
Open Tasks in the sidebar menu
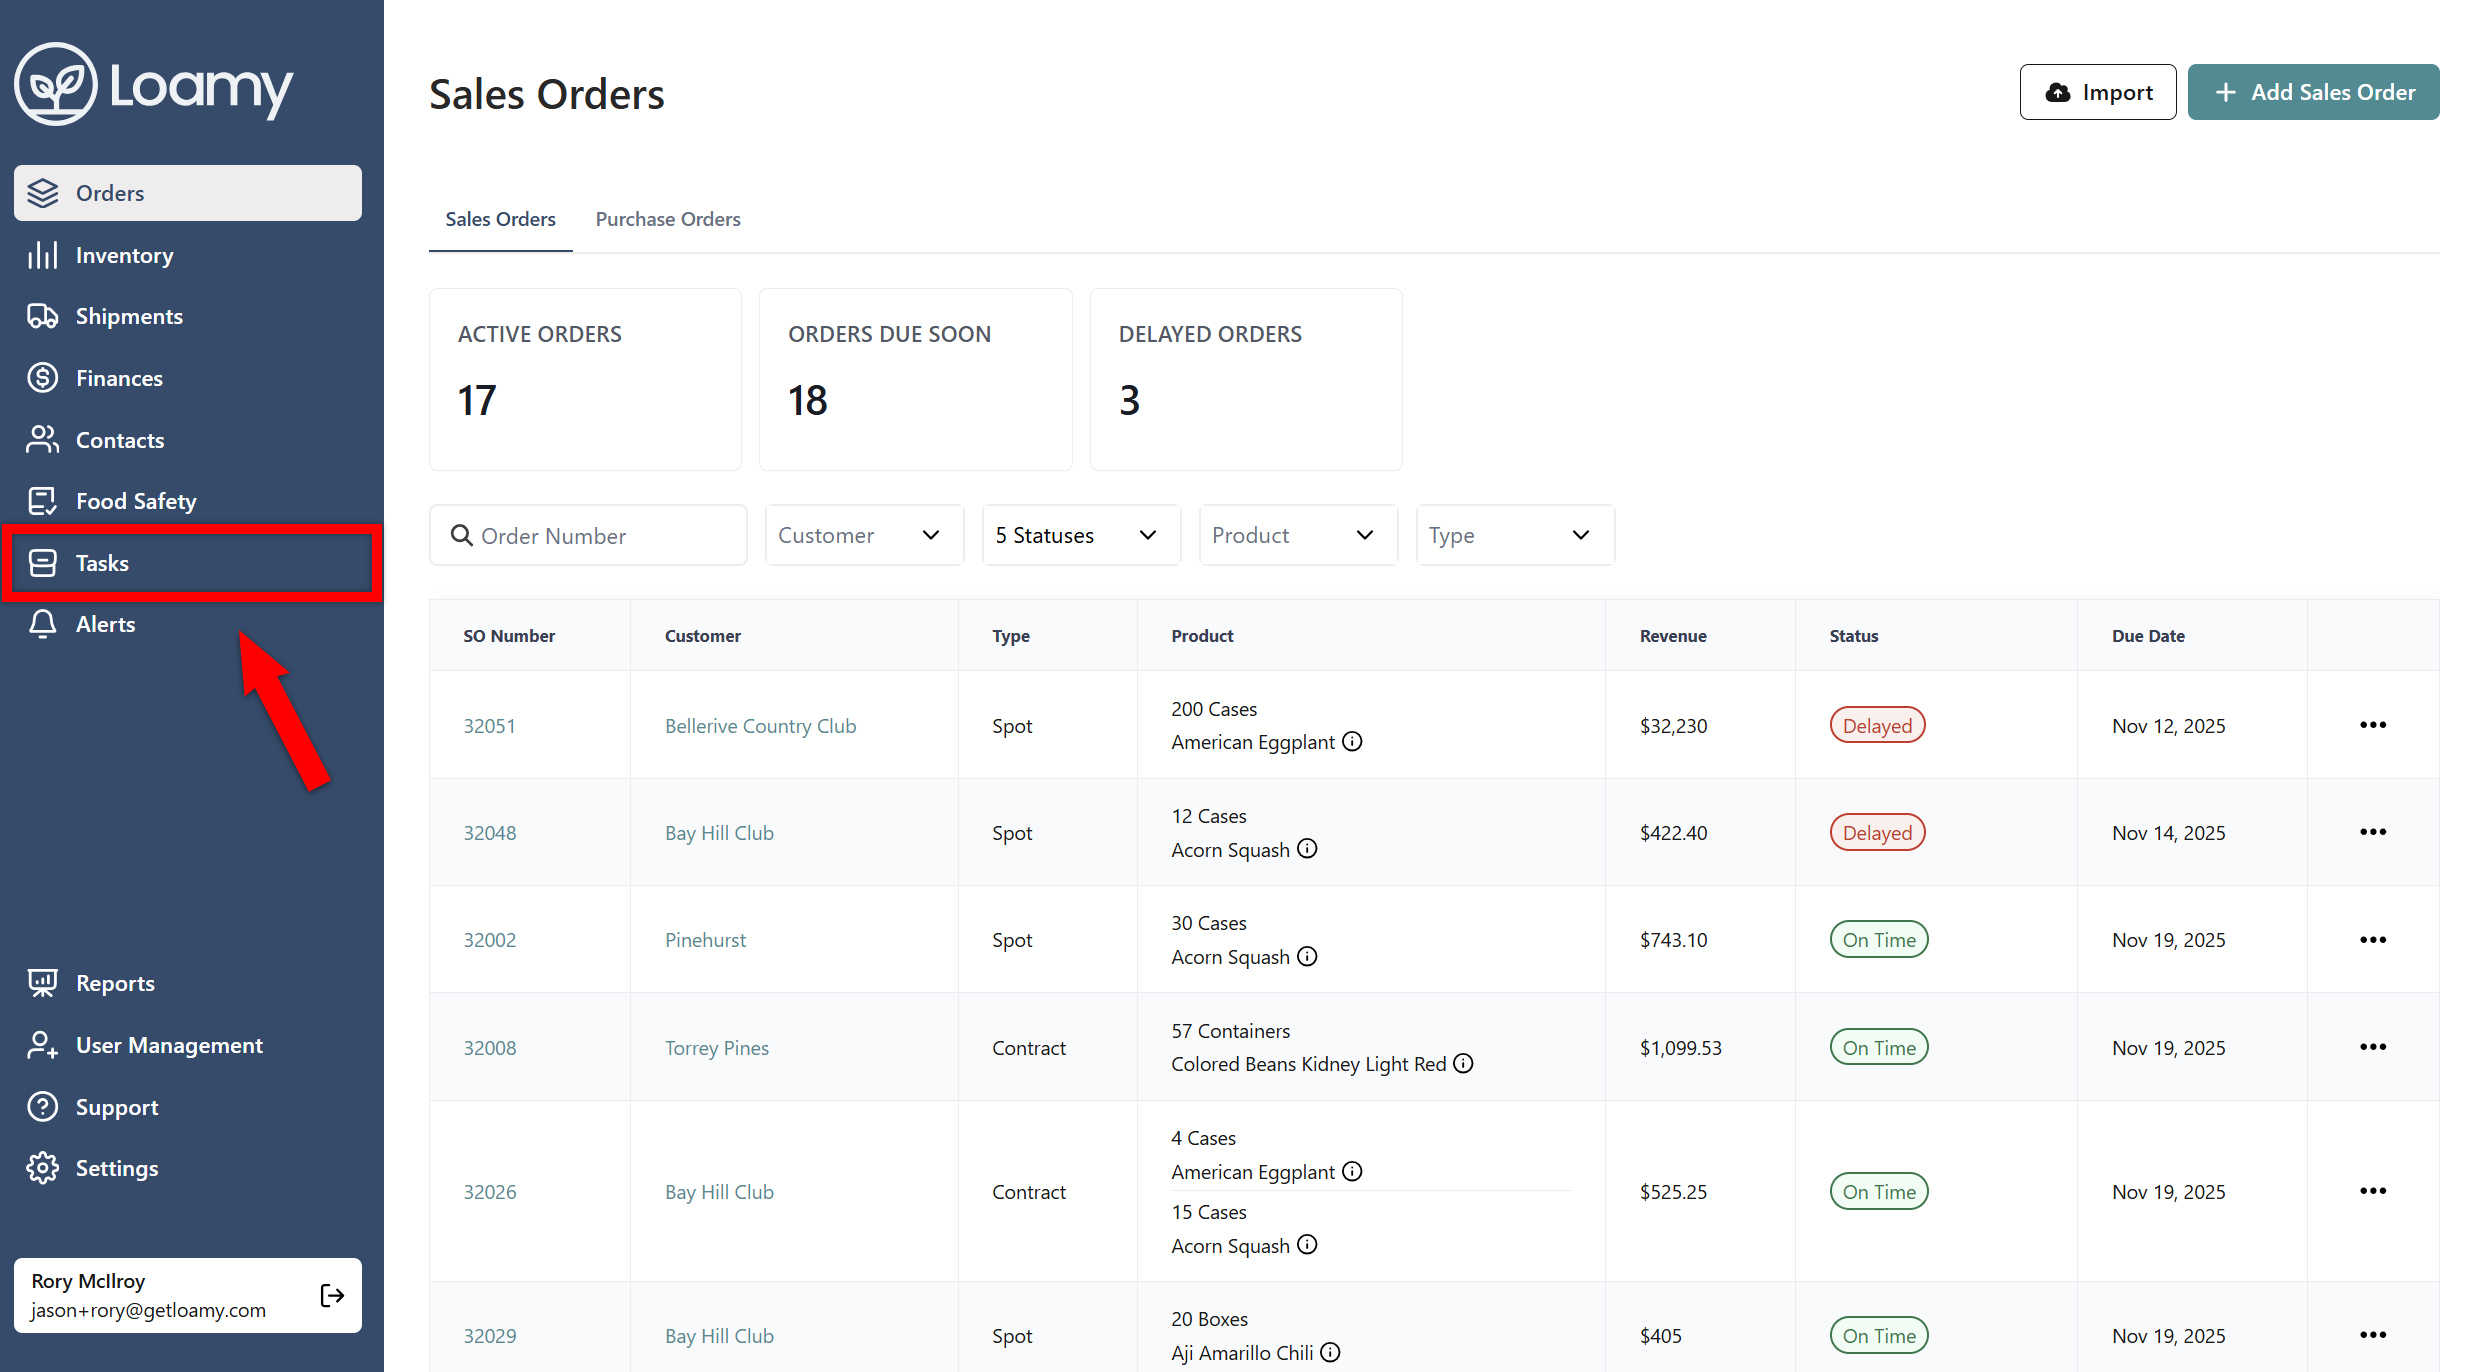[x=102, y=563]
